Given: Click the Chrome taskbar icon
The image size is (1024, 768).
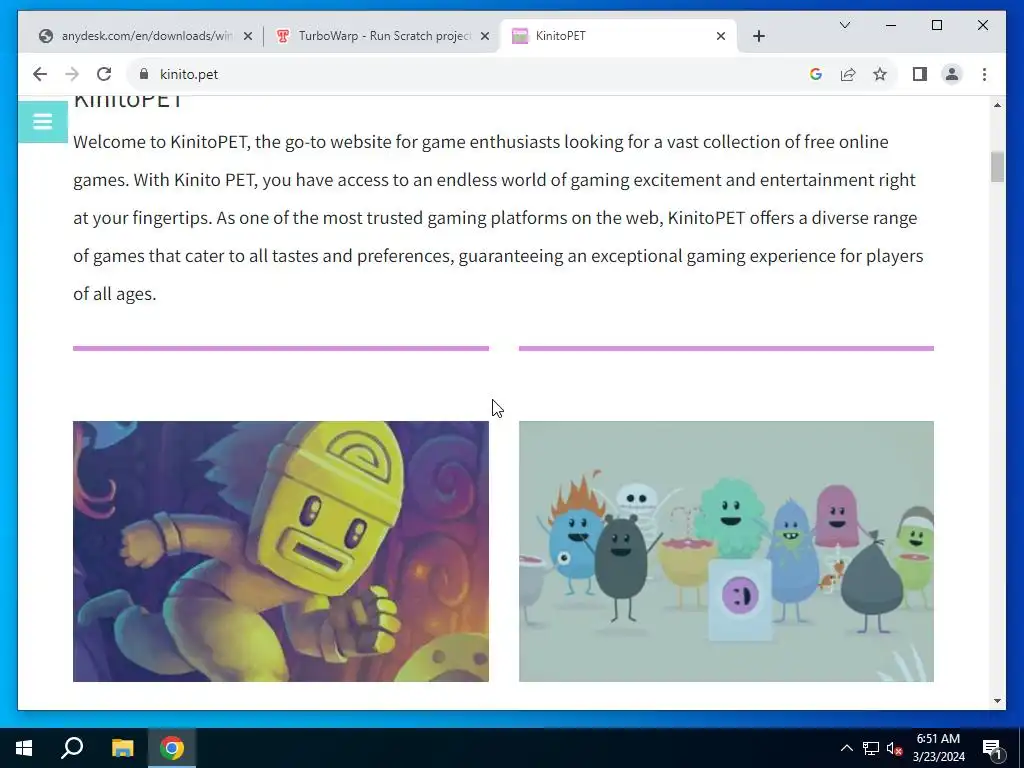Looking at the screenshot, I should (x=172, y=748).
